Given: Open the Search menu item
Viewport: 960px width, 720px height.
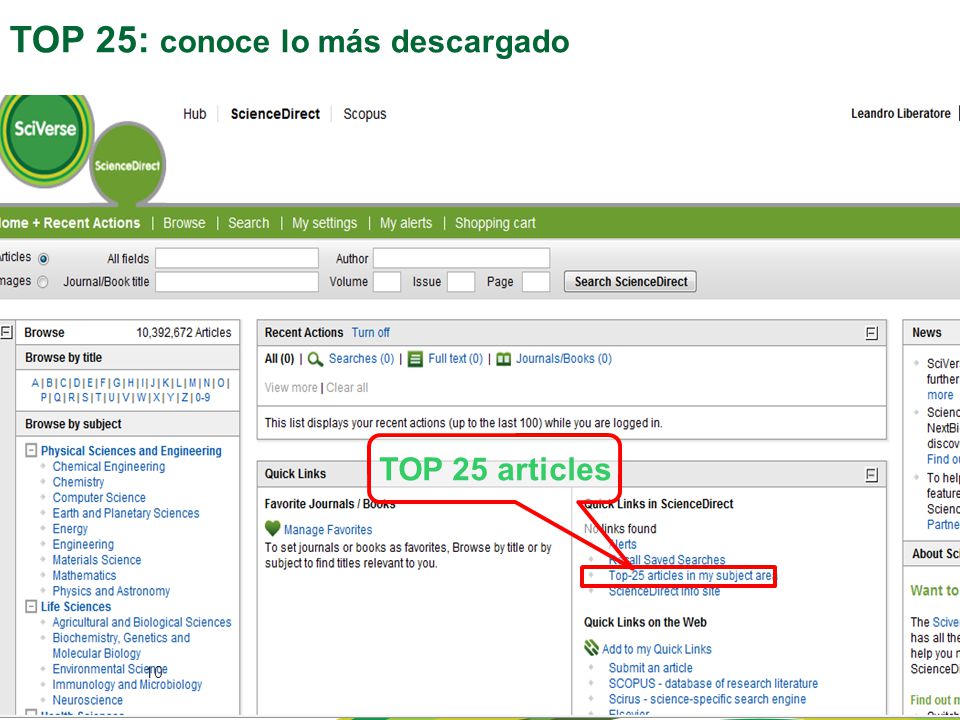Looking at the screenshot, I should coord(249,223).
